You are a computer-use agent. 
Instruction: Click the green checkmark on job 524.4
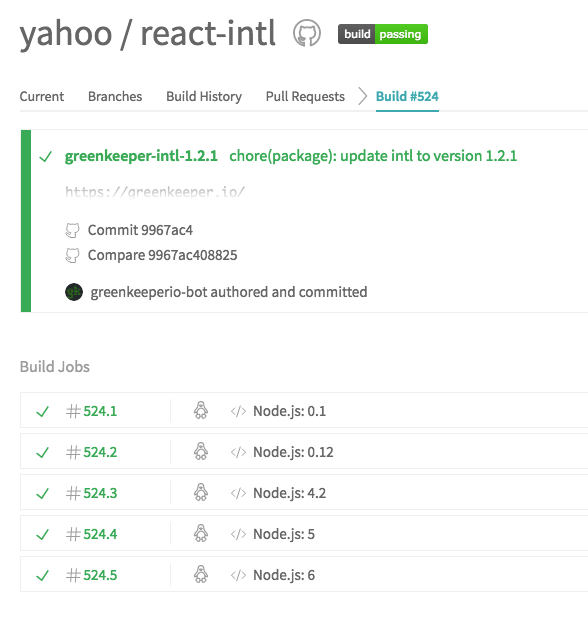click(42, 534)
